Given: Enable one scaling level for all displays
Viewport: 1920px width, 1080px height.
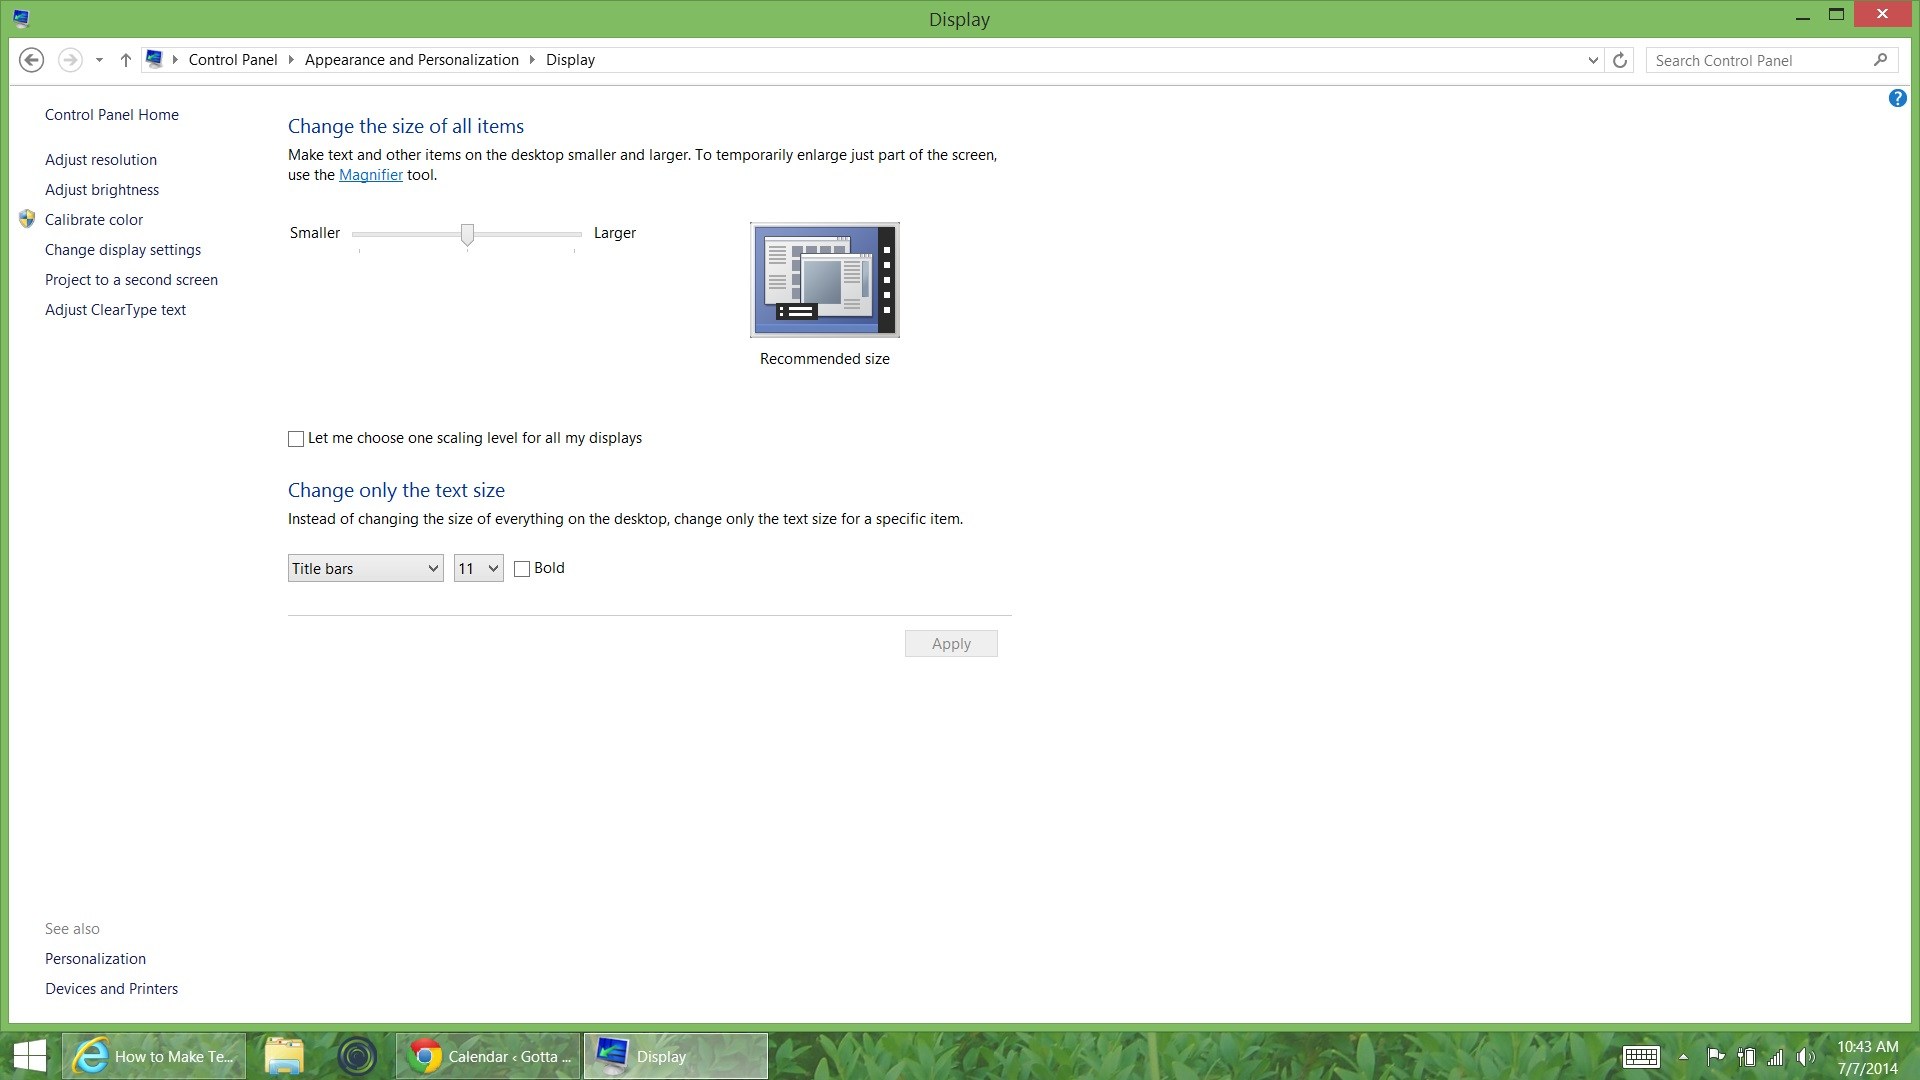Looking at the screenshot, I should coord(295,439).
